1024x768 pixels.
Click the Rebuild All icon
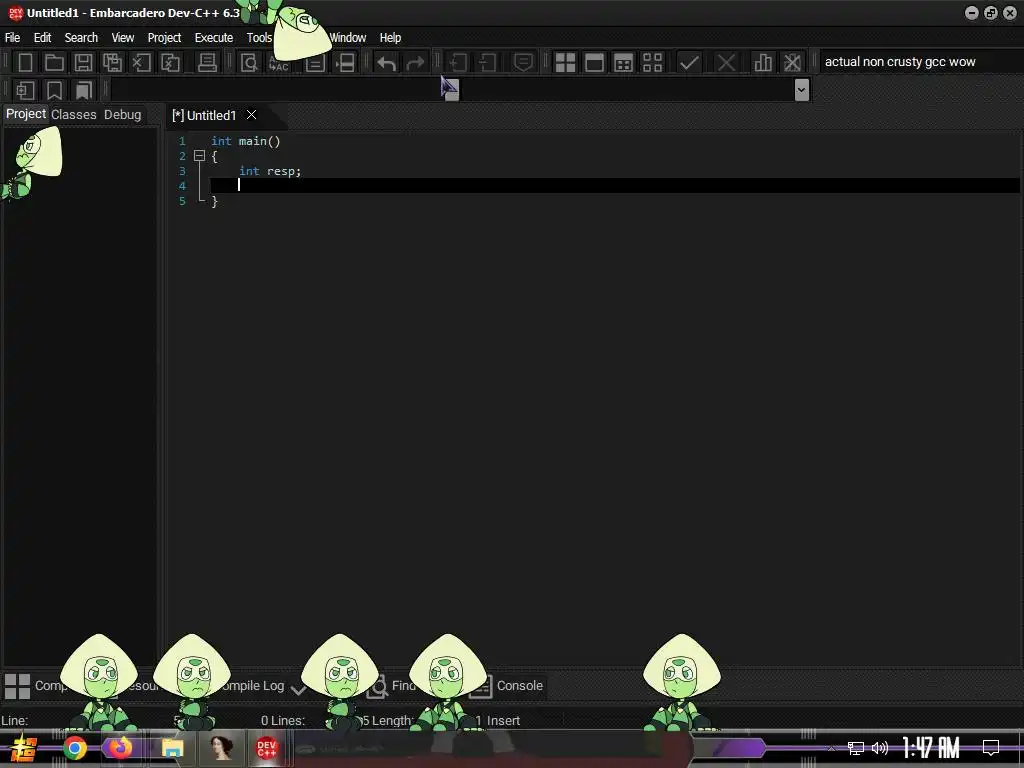click(652, 63)
